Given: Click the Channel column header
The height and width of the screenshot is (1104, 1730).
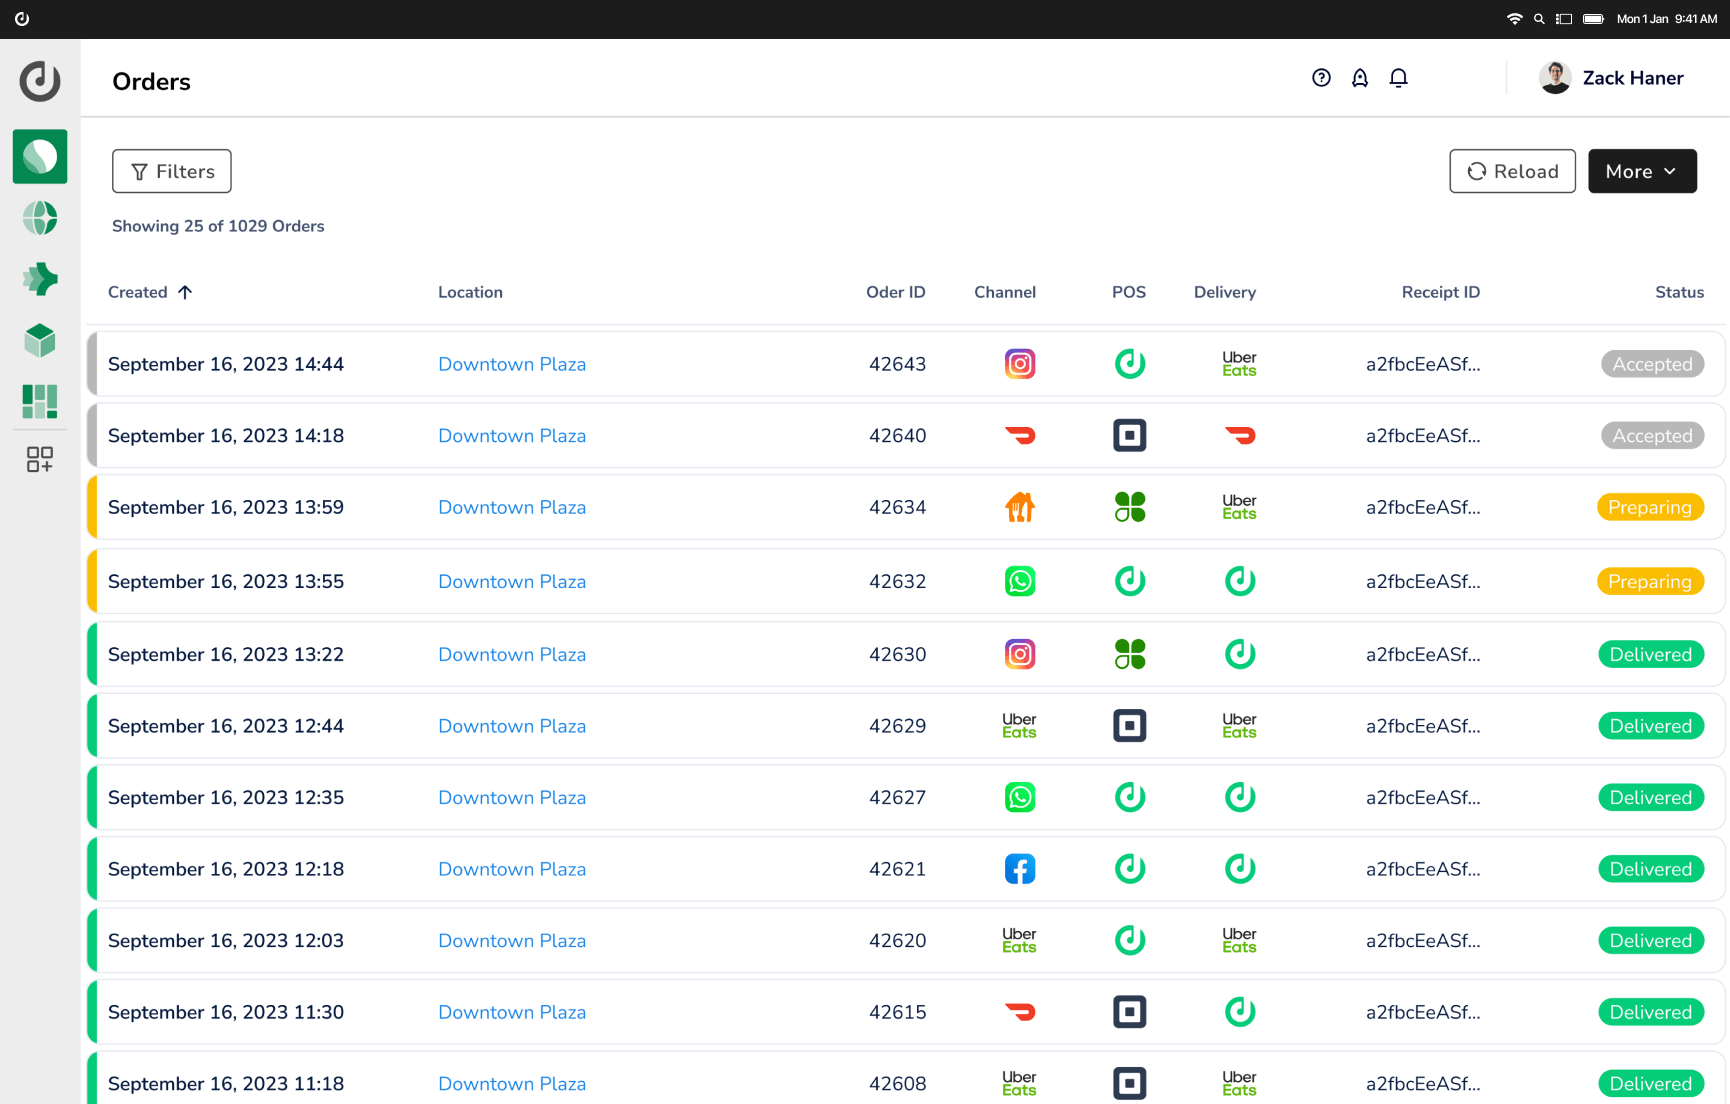Looking at the screenshot, I should point(1005,292).
